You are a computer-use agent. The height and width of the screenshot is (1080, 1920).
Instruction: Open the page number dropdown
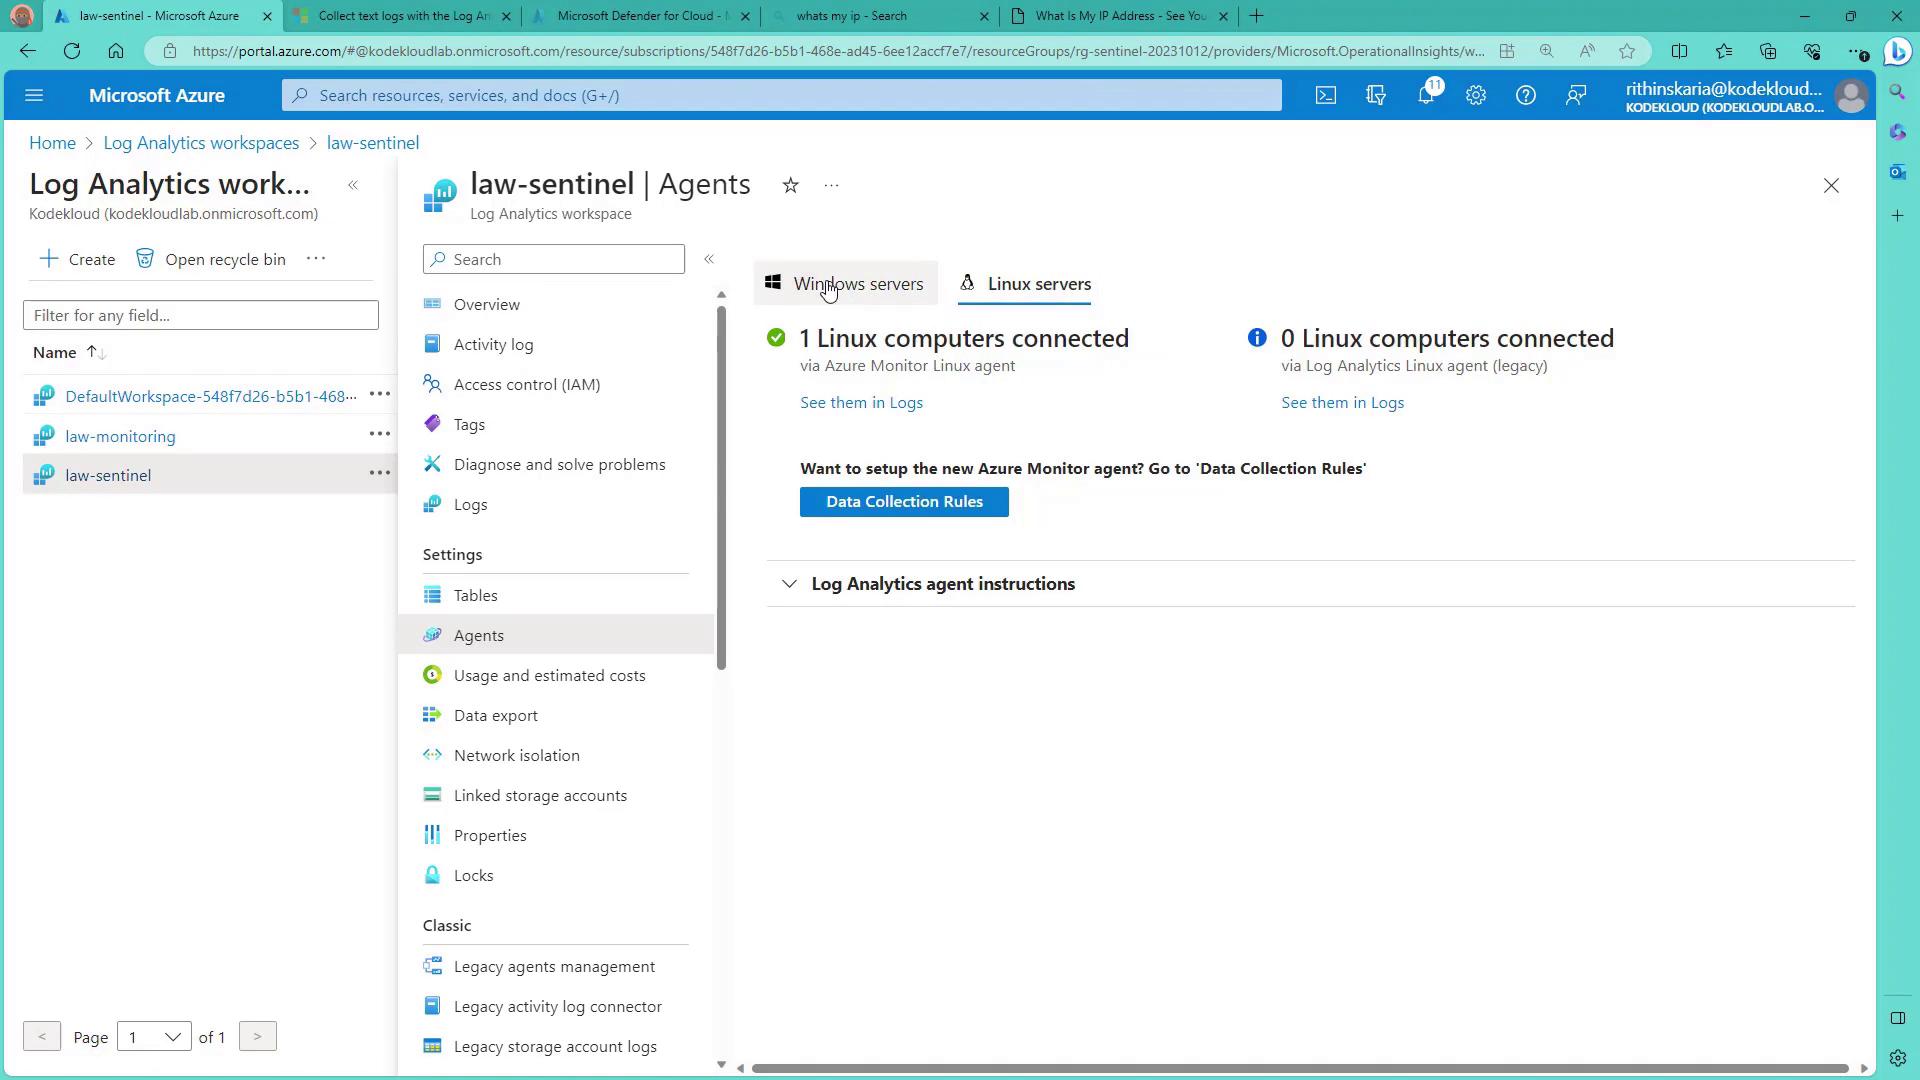(x=153, y=1037)
